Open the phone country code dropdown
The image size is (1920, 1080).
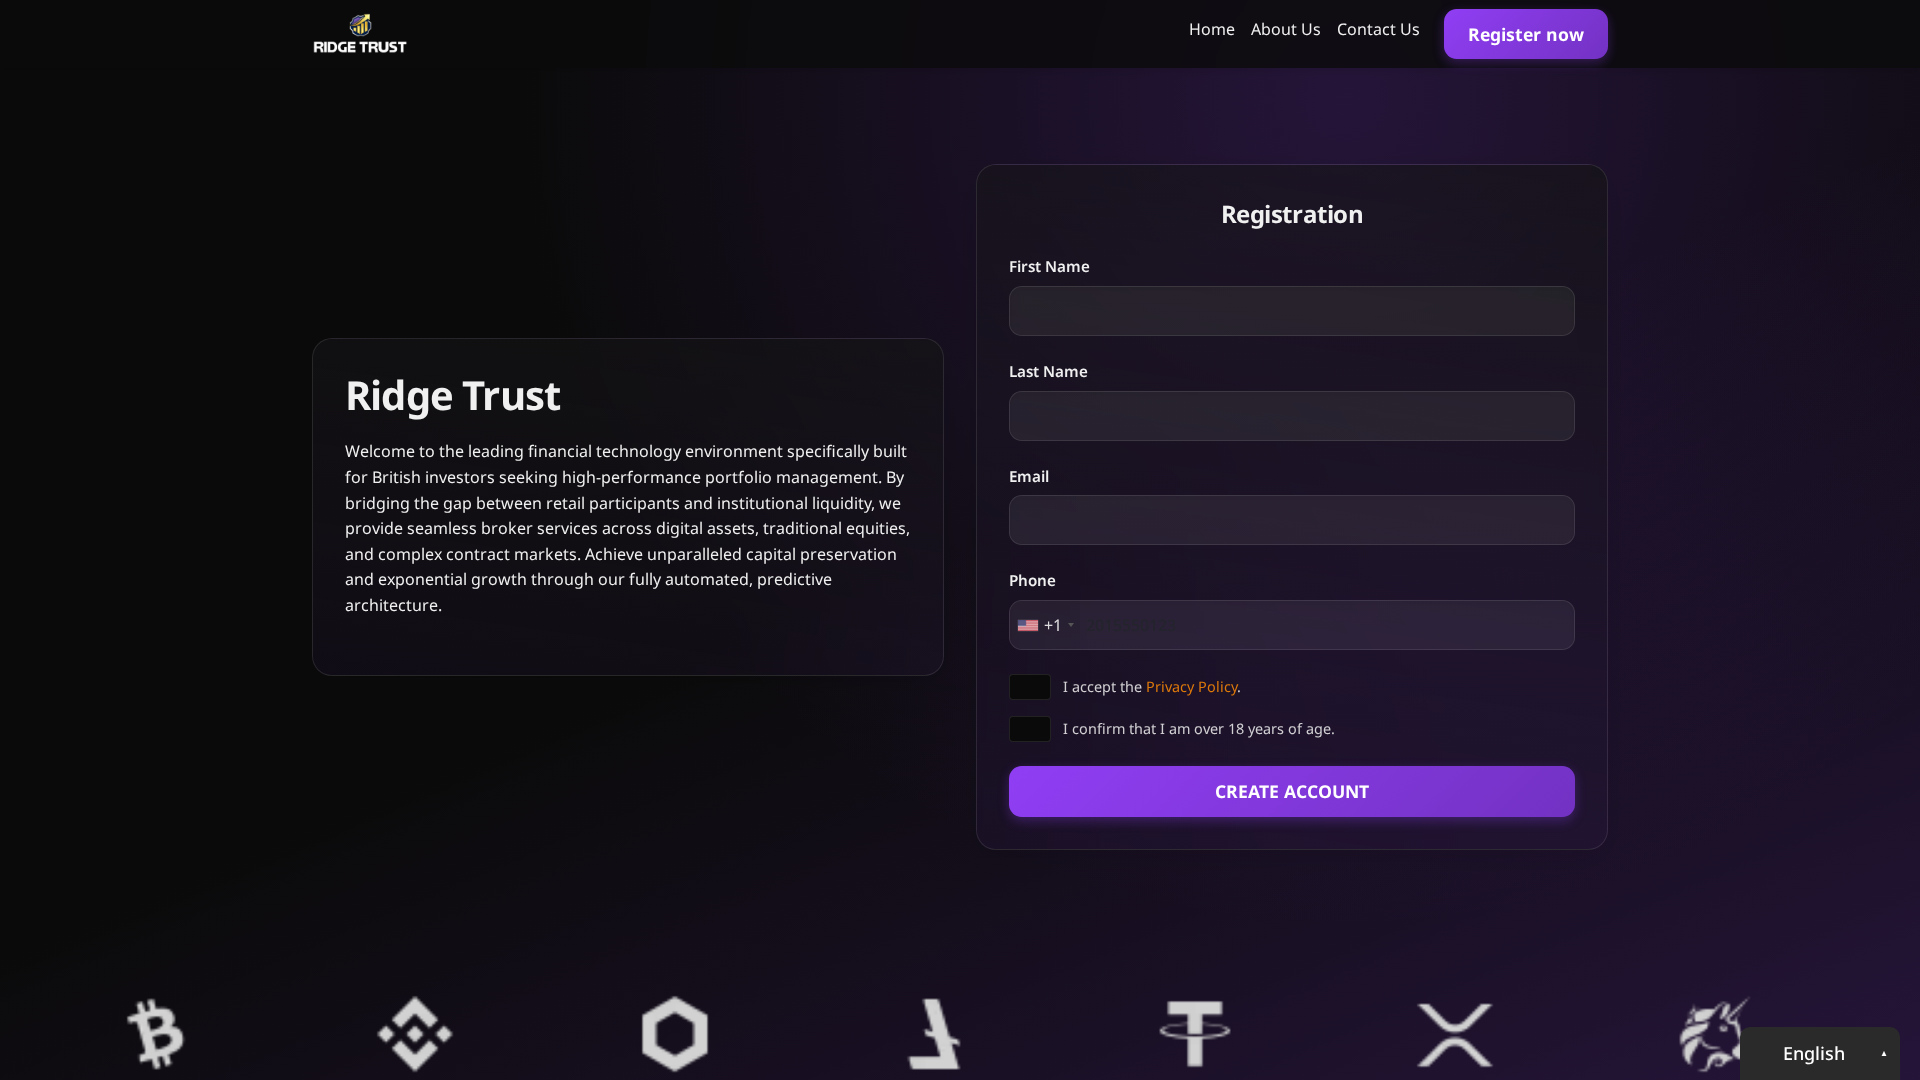pyautogui.click(x=1045, y=625)
